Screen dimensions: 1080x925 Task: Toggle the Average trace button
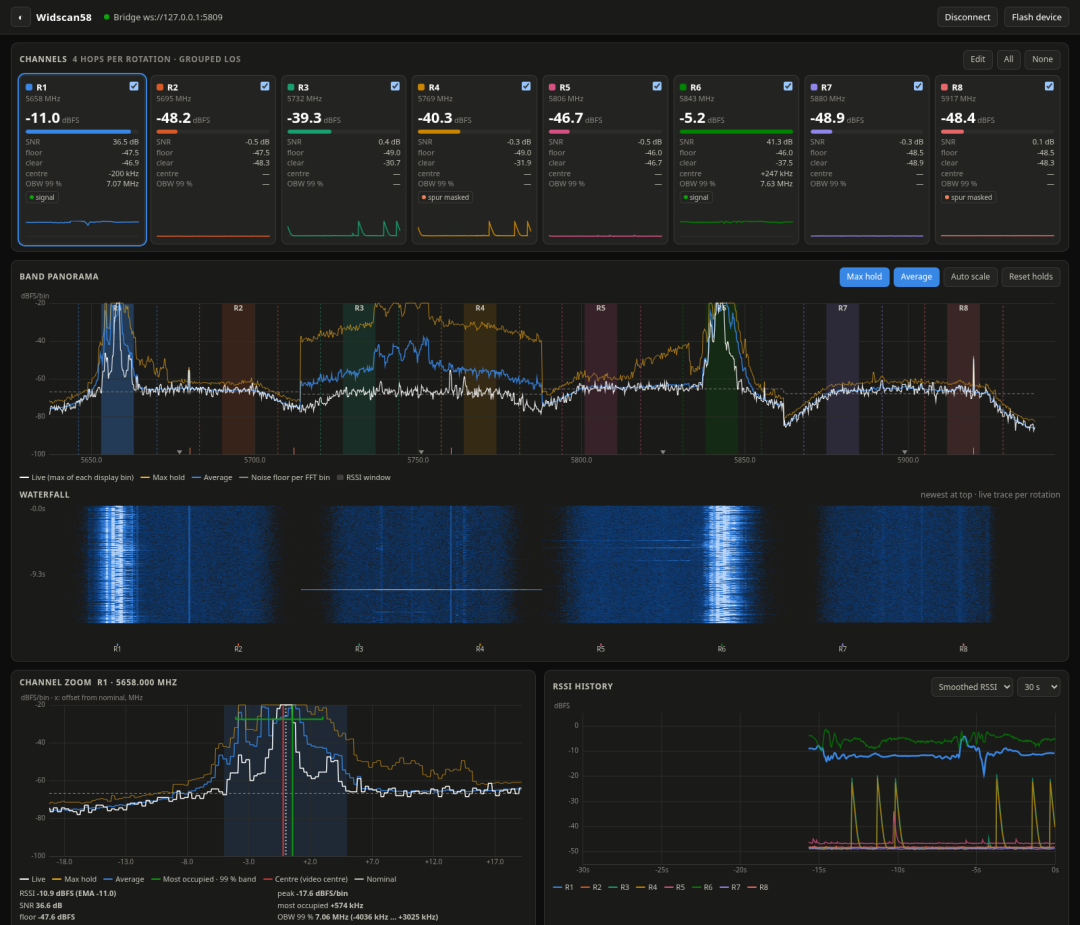click(916, 277)
